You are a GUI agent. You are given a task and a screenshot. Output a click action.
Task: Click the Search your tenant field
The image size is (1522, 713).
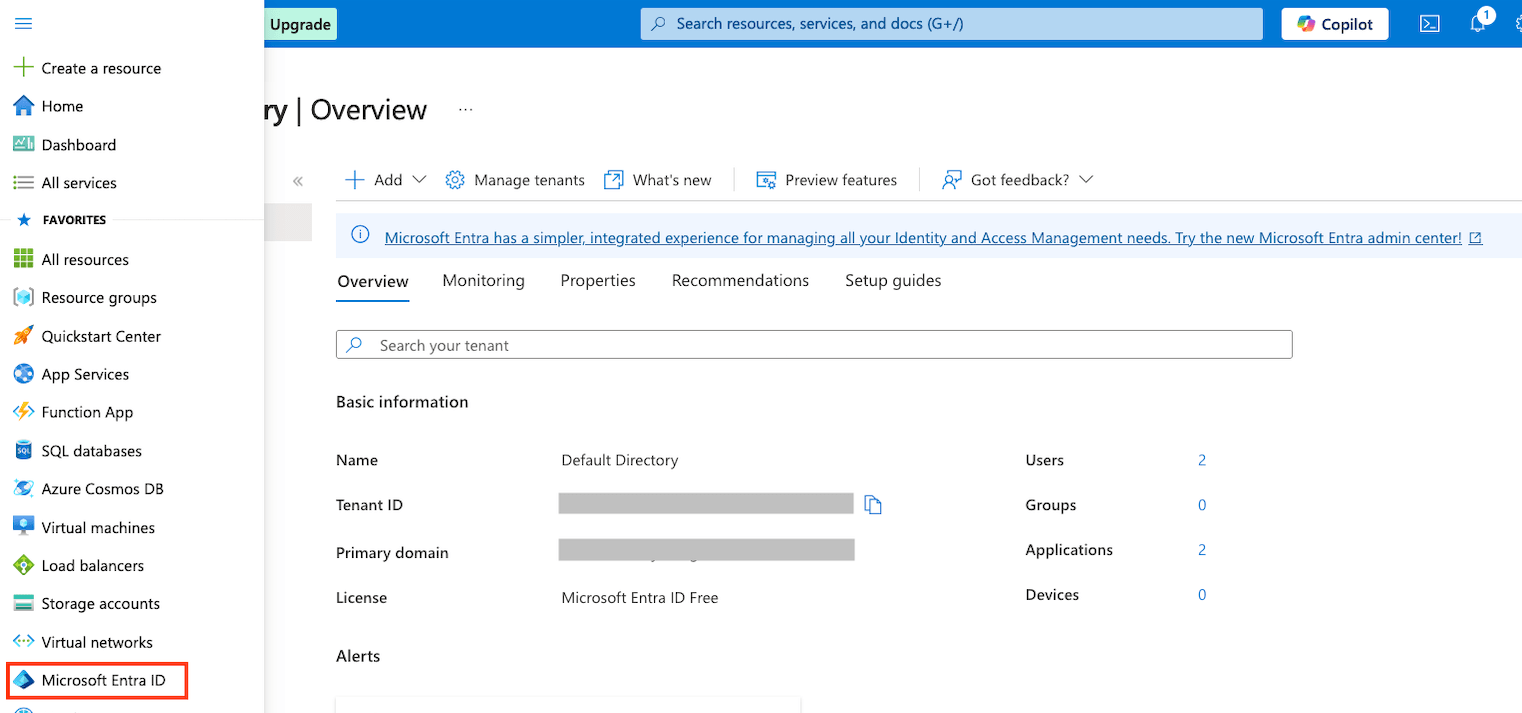click(x=814, y=345)
